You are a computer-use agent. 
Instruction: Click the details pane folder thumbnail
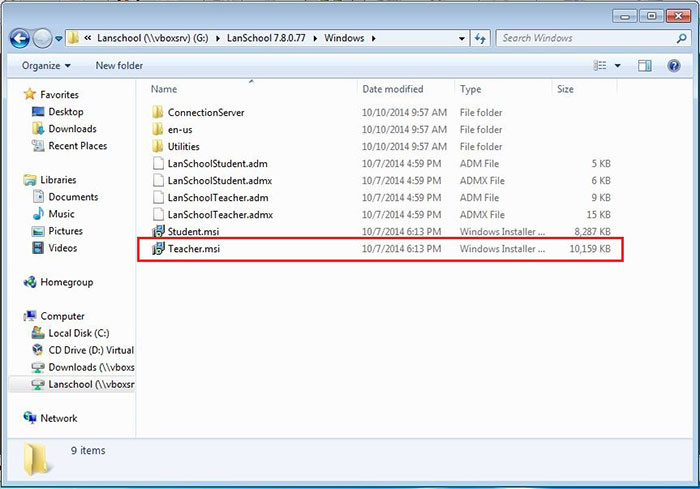pos(37,459)
